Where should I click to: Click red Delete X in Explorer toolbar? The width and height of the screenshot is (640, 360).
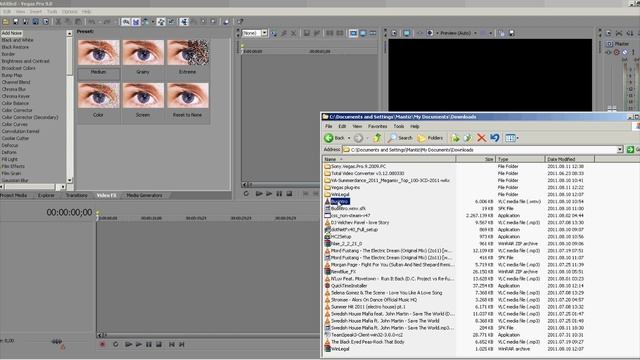(x=482, y=138)
